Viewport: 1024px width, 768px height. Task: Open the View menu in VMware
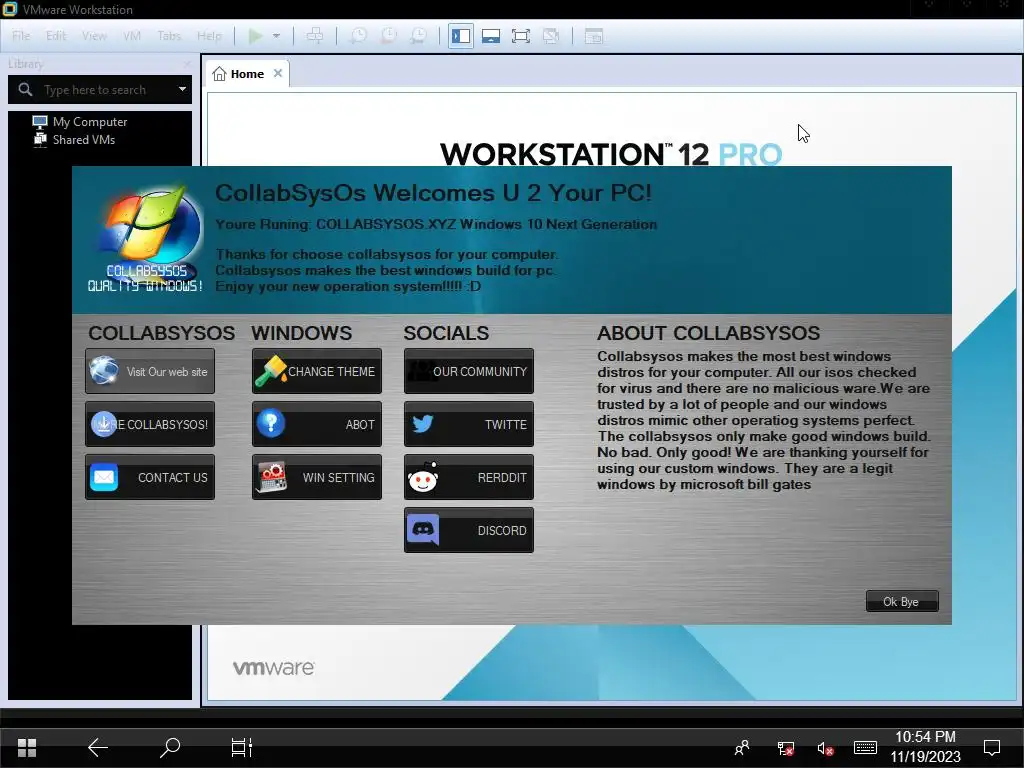pos(94,36)
